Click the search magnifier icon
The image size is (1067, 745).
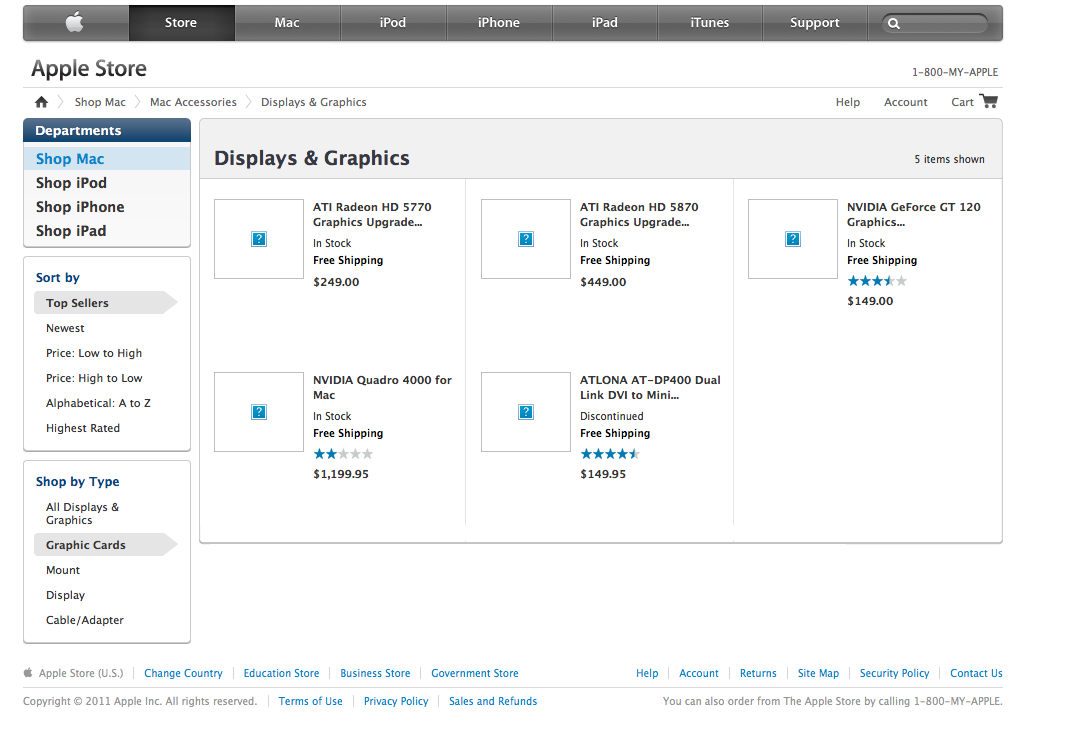click(x=894, y=24)
